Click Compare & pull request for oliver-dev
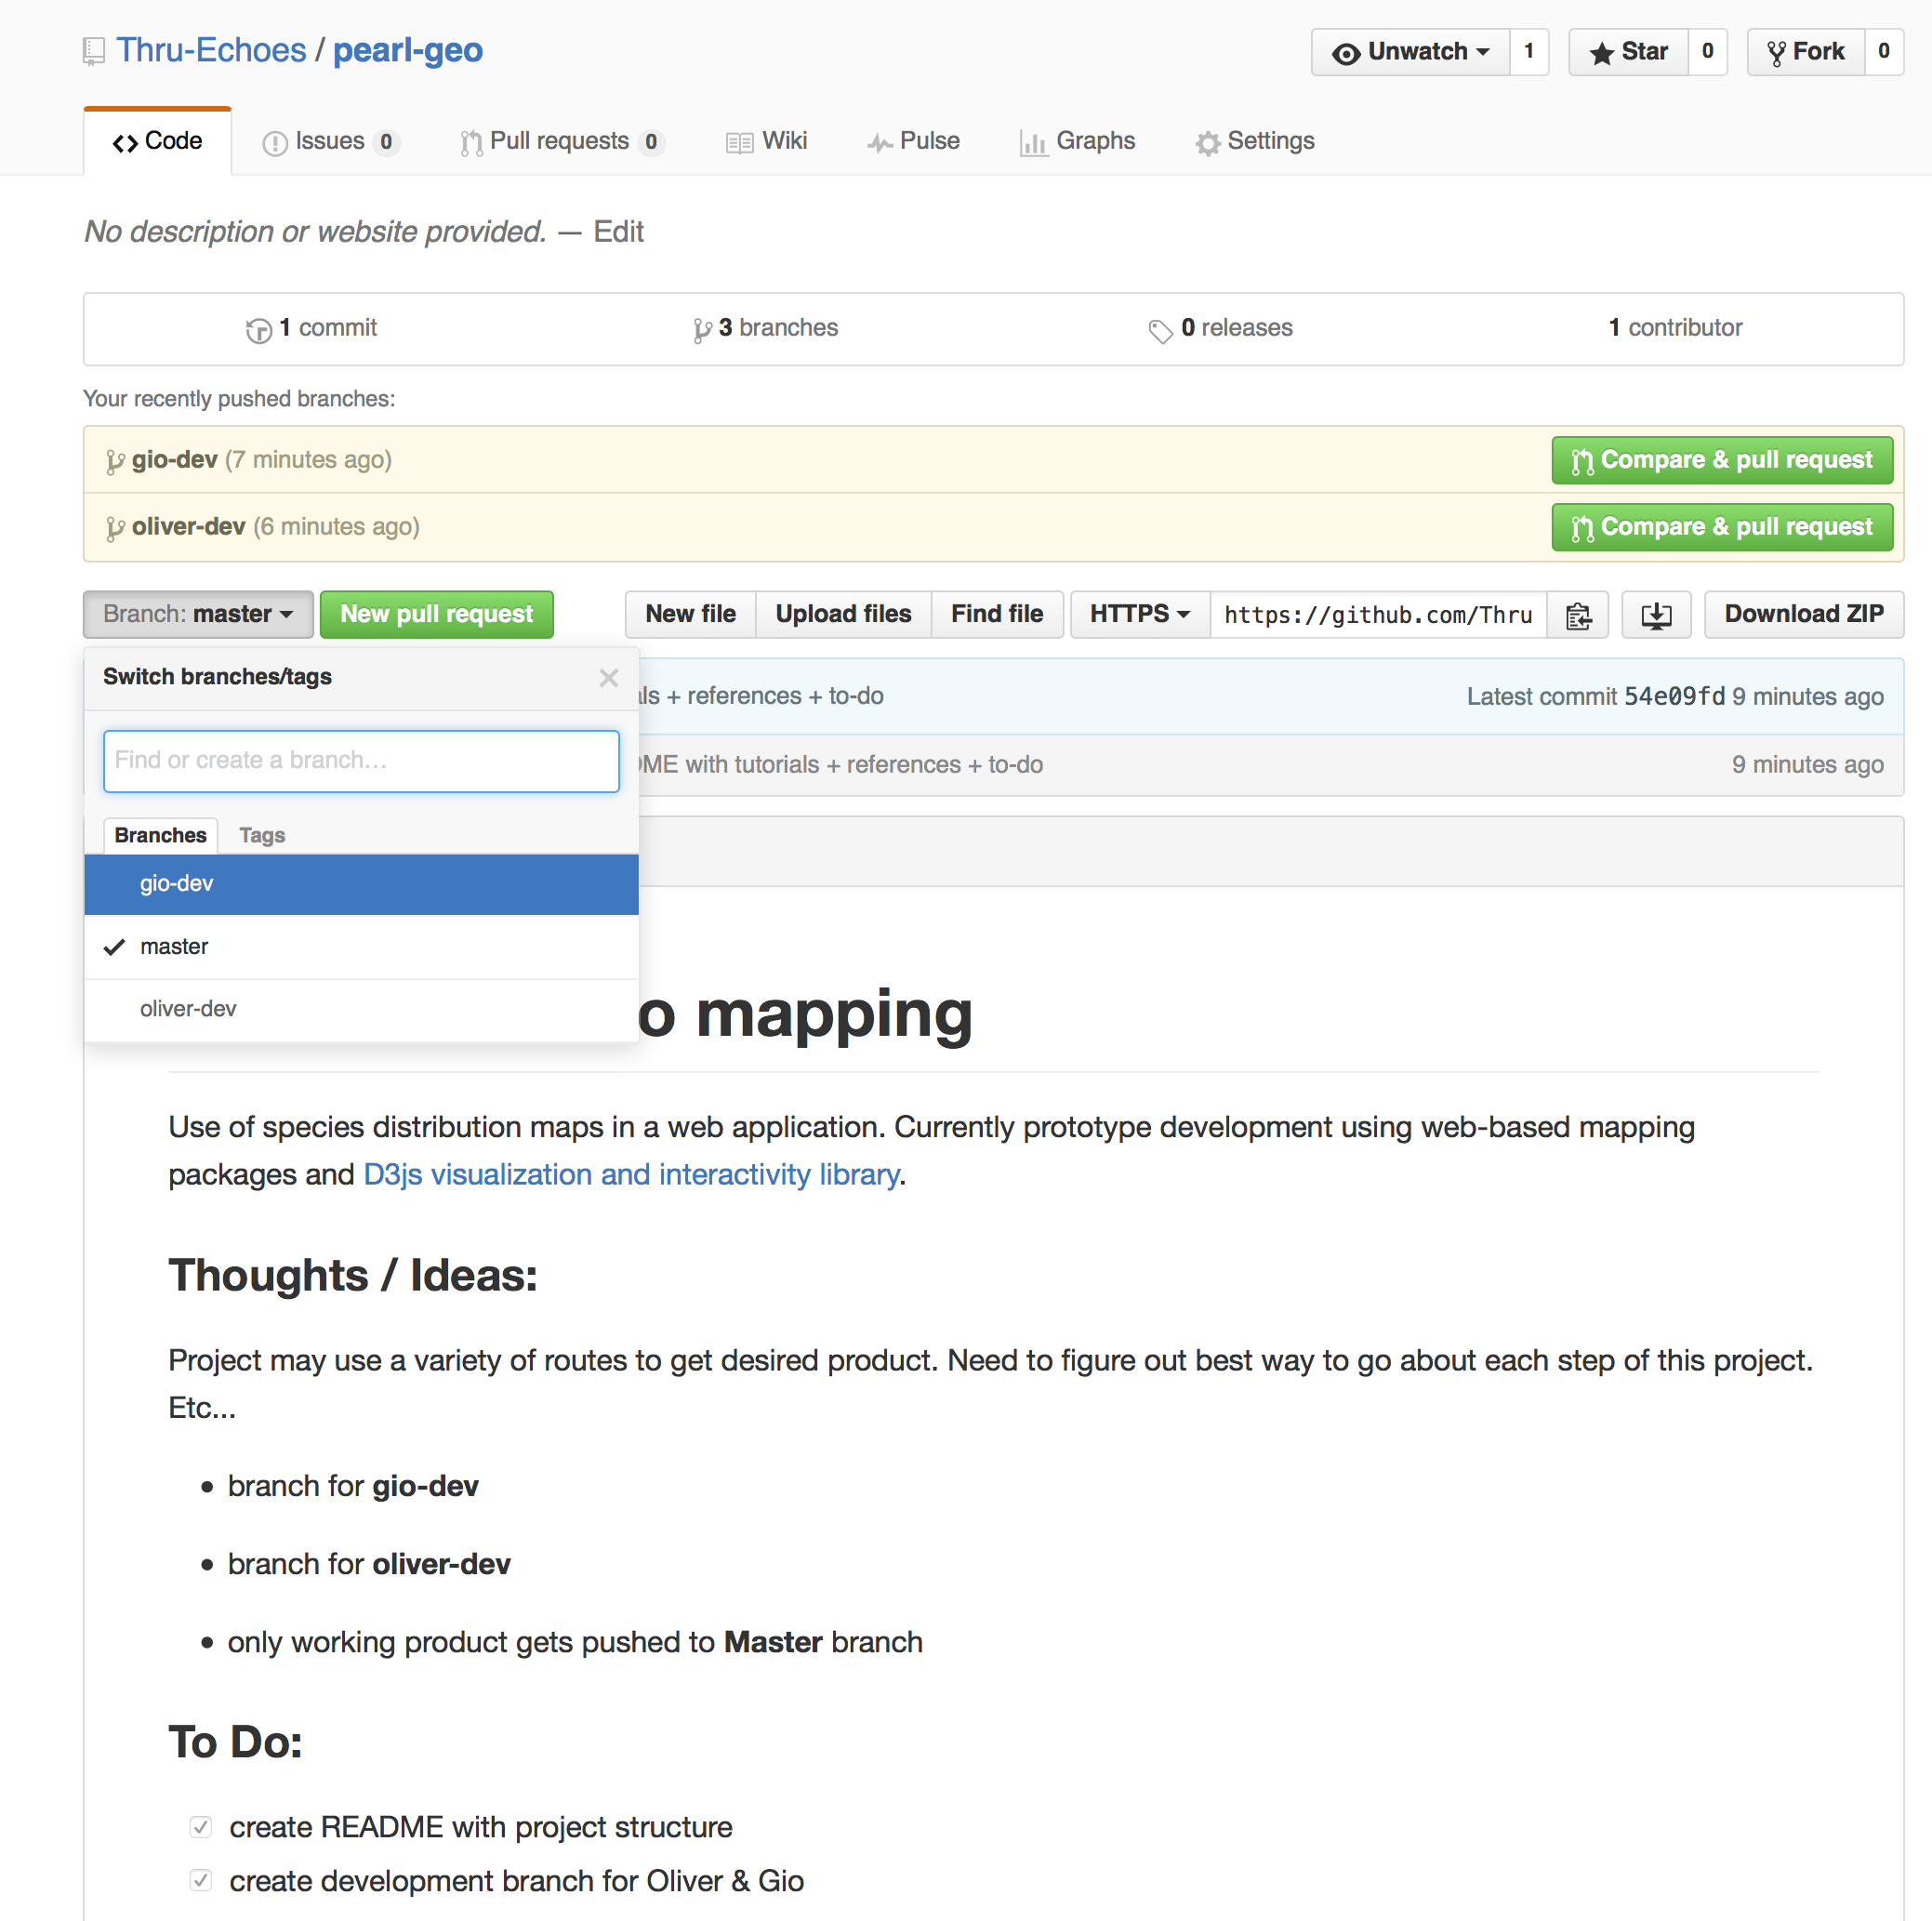The image size is (1932, 1921). click(1722, 527)
